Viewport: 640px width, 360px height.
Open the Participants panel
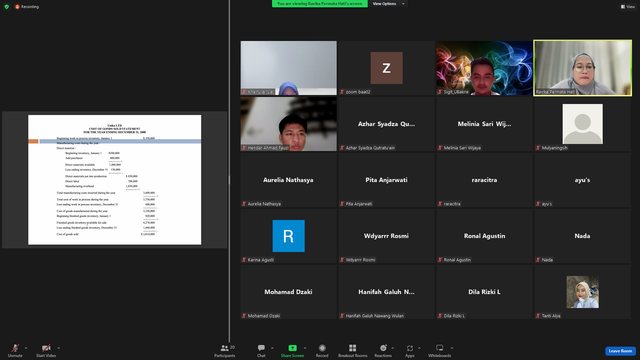[225, 351]
